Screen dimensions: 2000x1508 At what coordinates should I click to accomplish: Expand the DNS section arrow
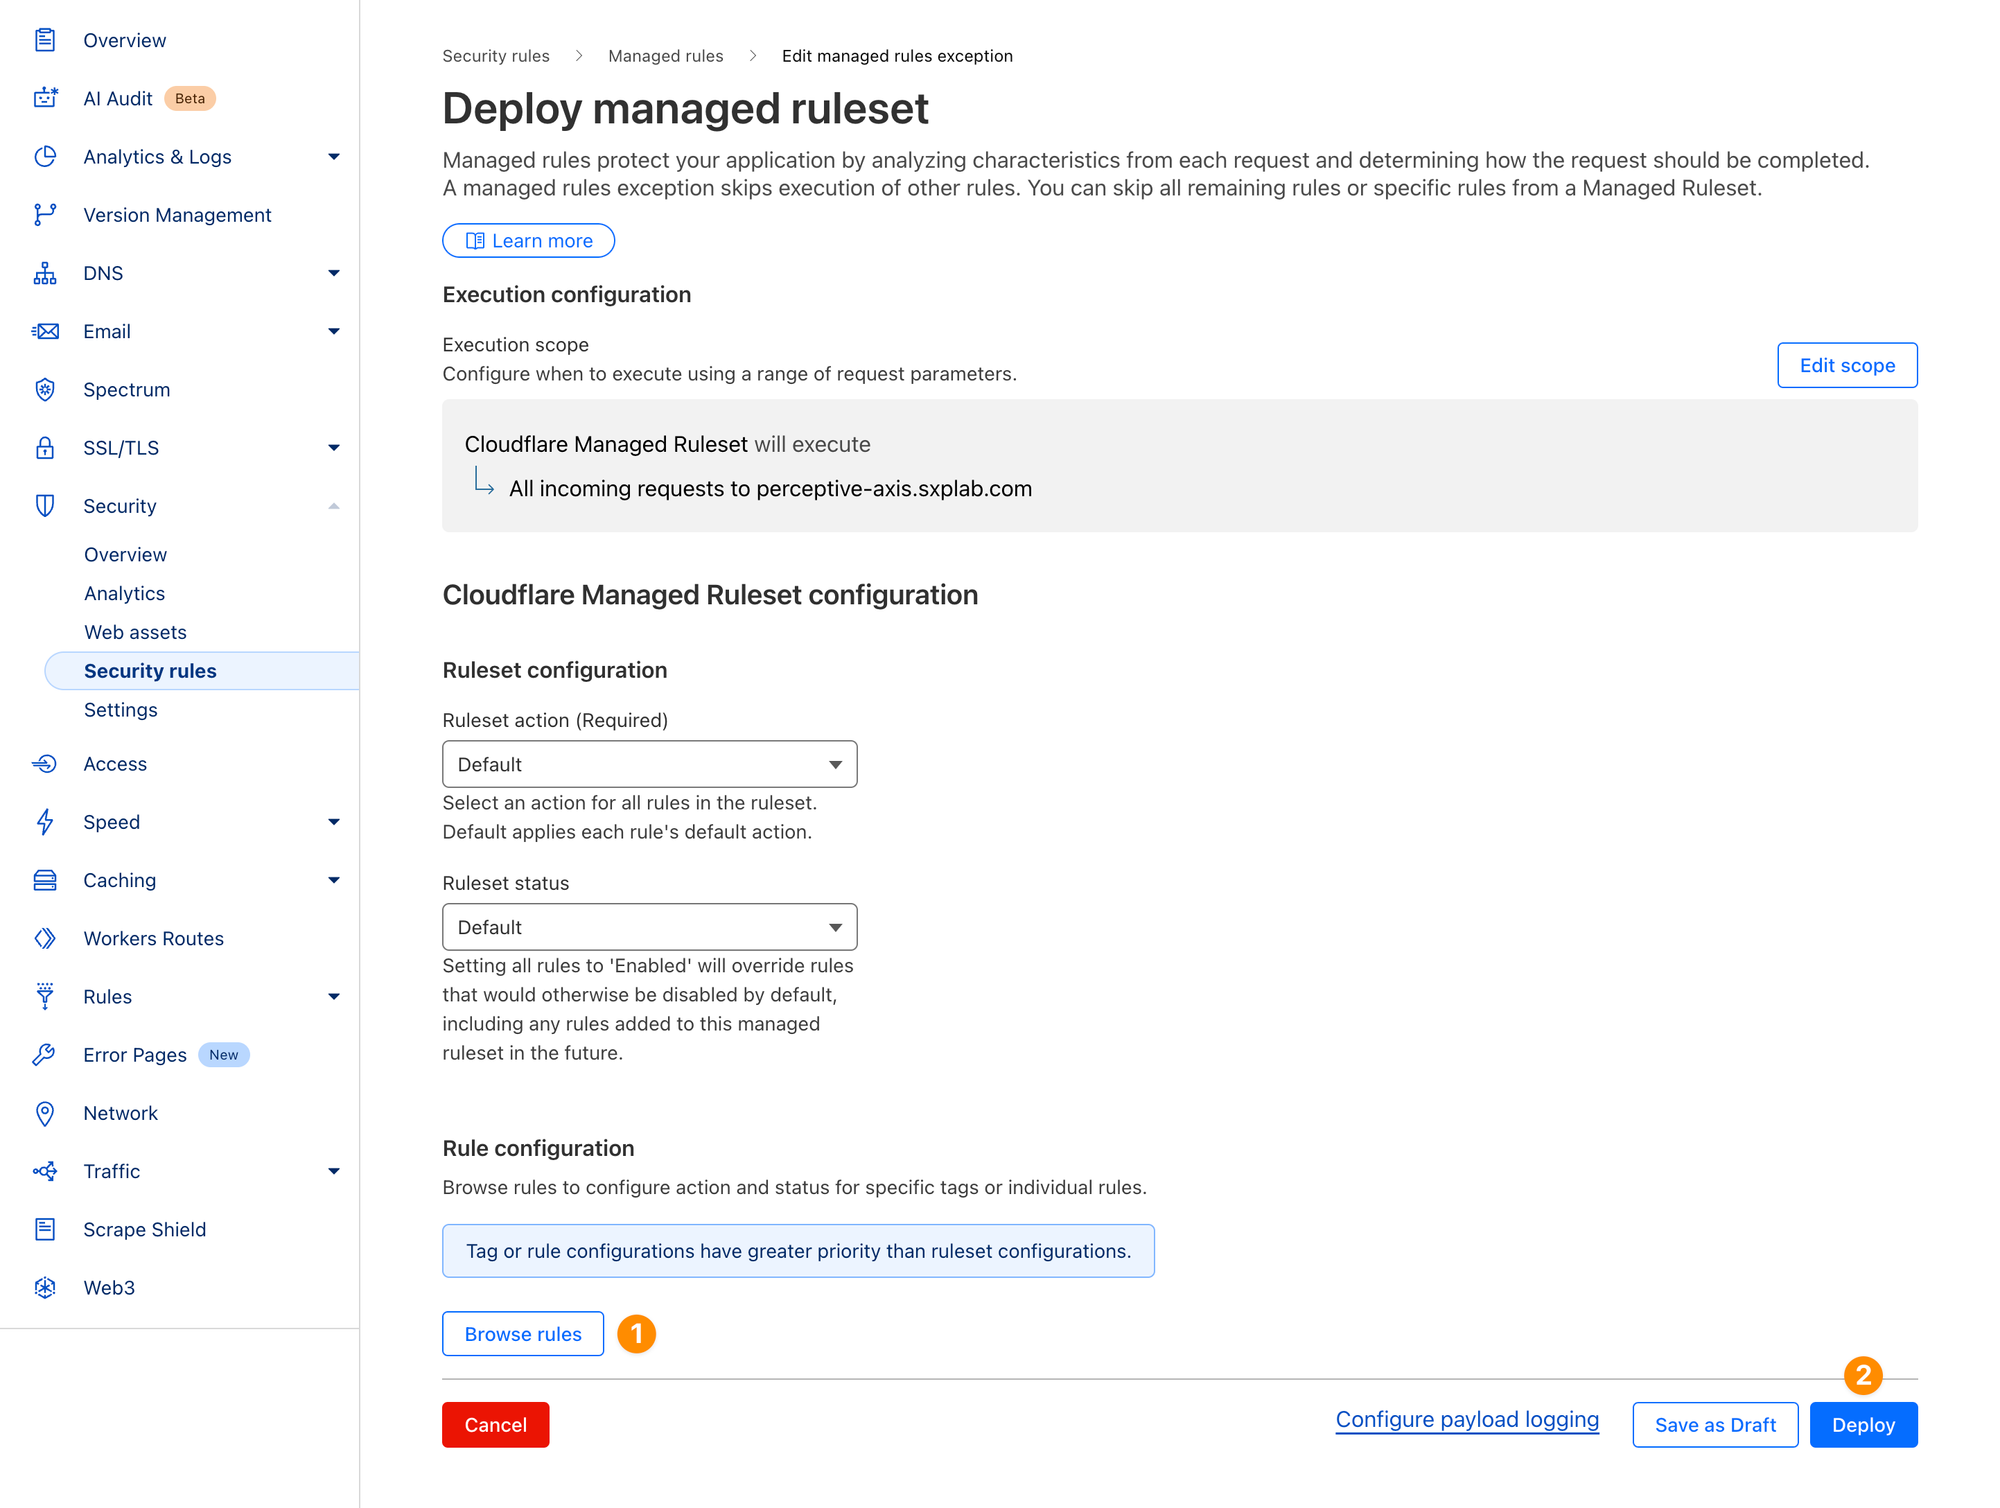pyautogui.click(x=334, y=273)
